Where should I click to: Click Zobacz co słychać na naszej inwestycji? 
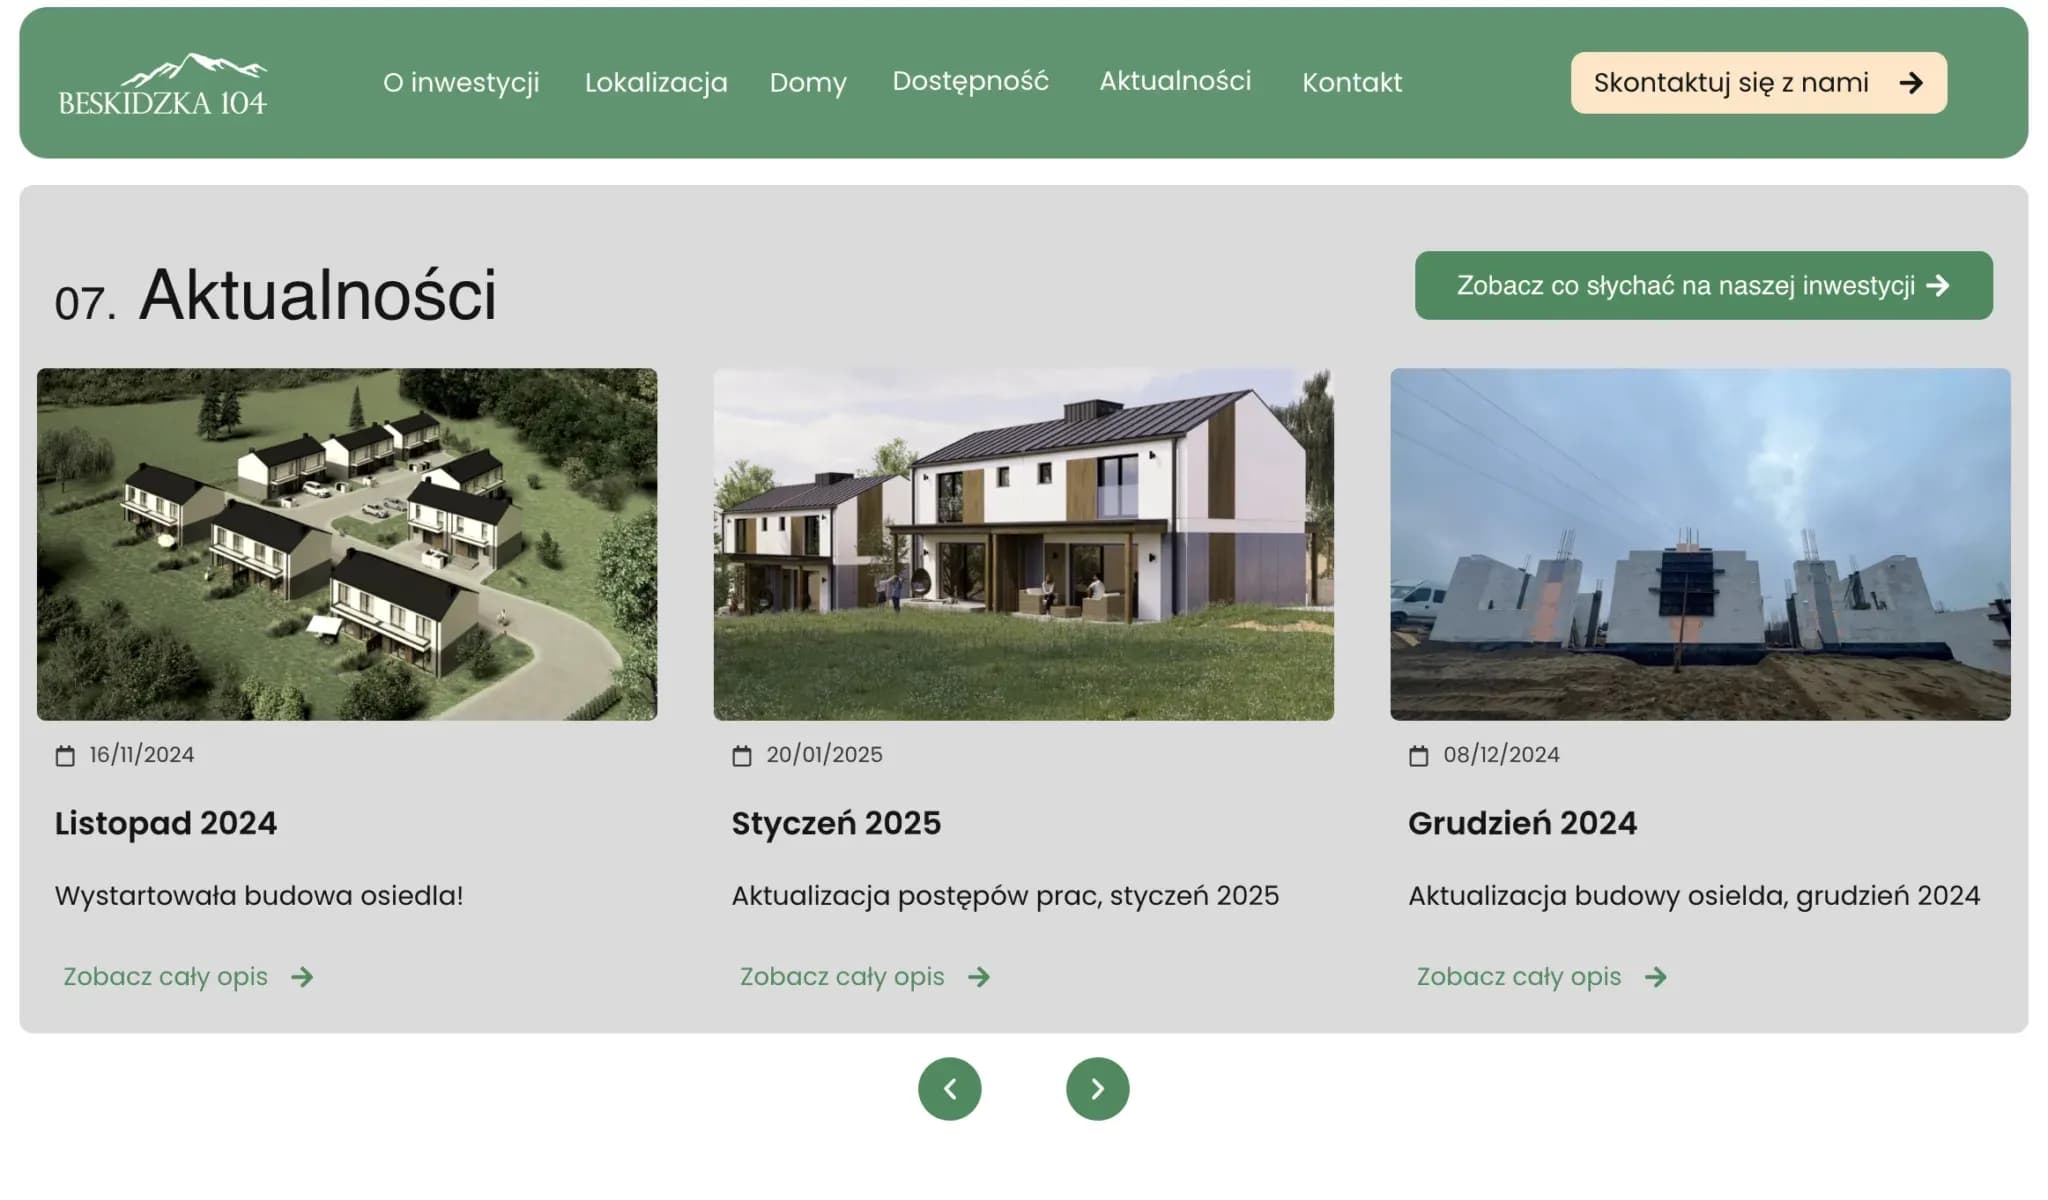tap(1703, 285)
